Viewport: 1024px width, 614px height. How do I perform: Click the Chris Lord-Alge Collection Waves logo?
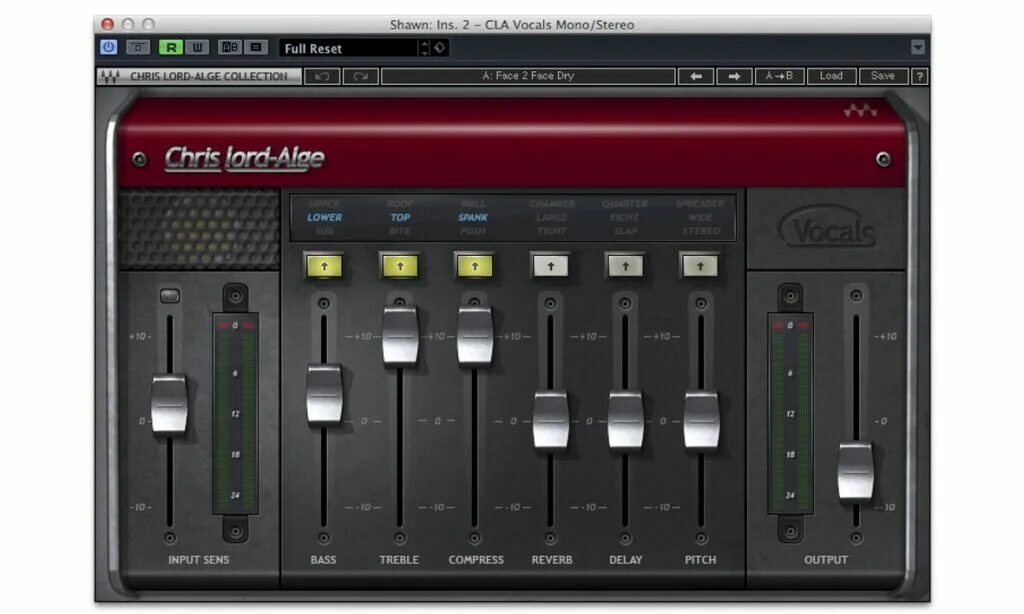[x=110, y=76]
